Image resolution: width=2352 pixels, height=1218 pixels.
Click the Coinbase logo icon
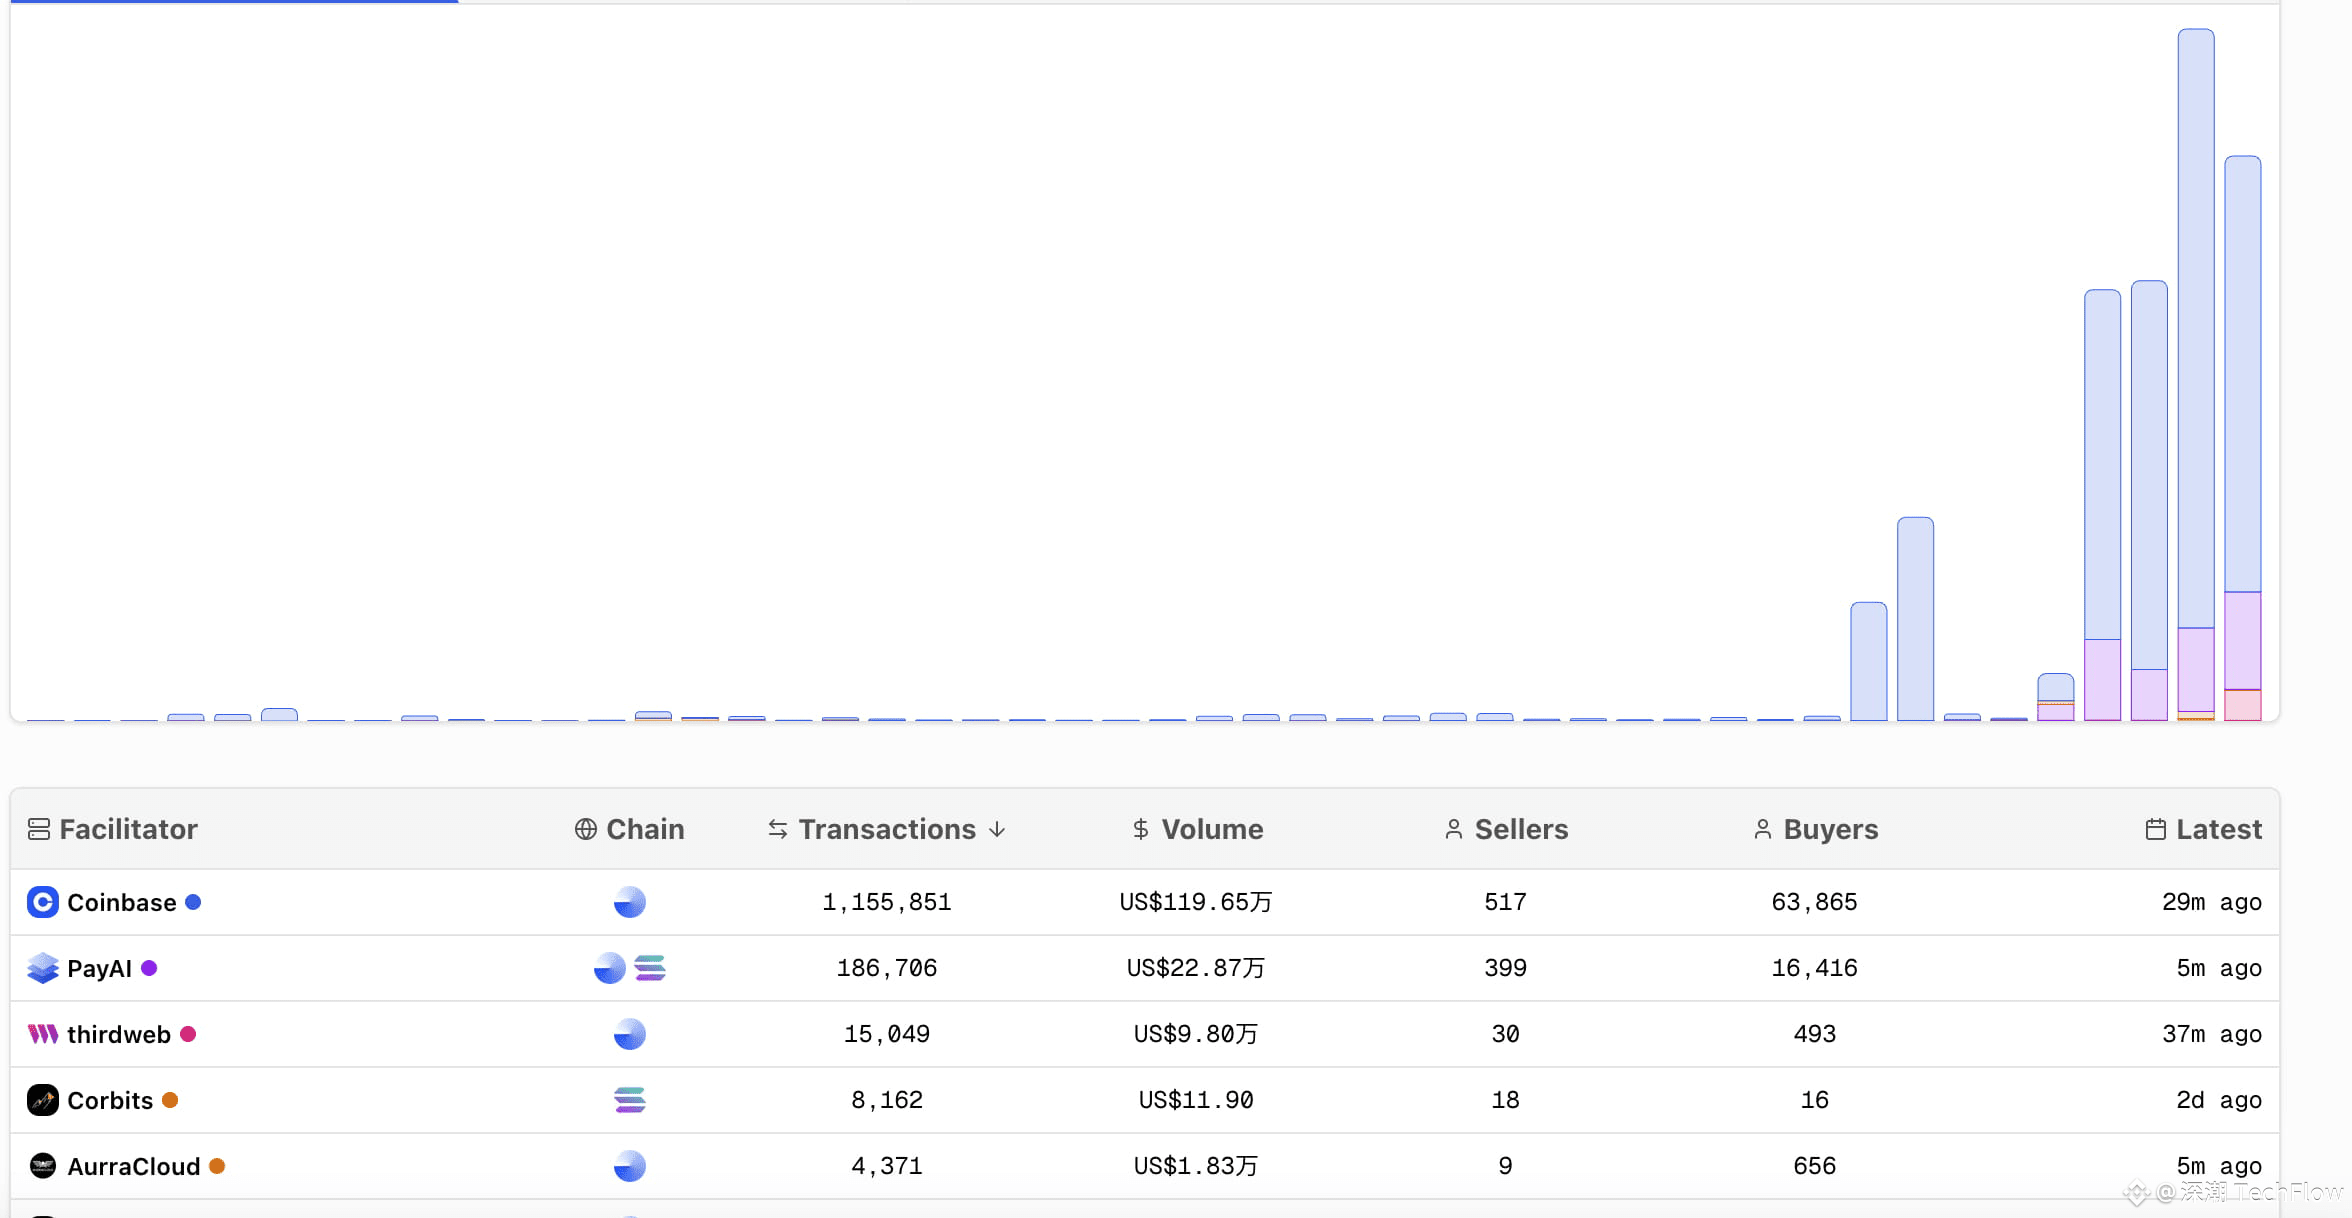click(42, 902)
